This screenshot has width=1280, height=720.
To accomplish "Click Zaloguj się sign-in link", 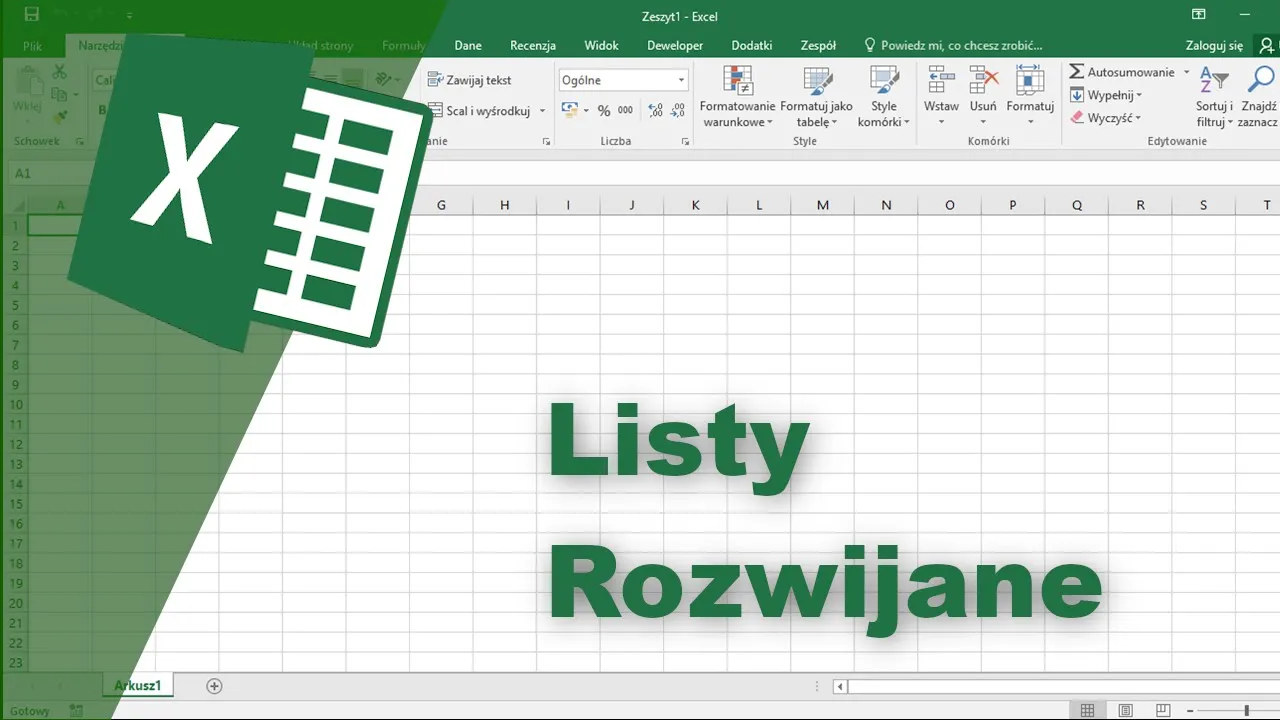I will (x=1214, y=45).
